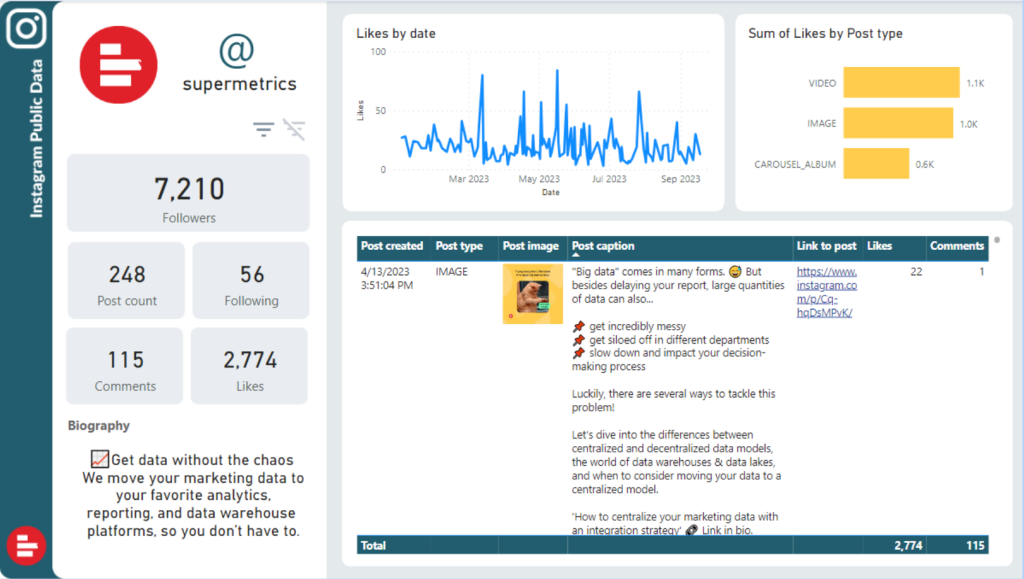Click the chart emoji in the Biography
Screen dimensions: 1024x579
click(x=99, y=460)
